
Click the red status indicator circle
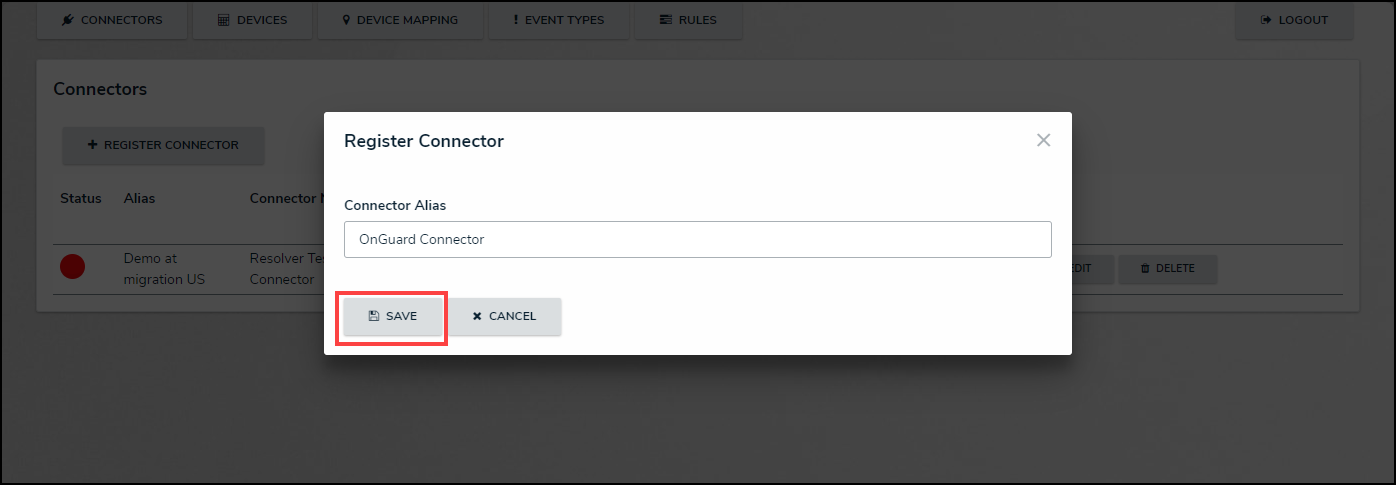[72, 267]
